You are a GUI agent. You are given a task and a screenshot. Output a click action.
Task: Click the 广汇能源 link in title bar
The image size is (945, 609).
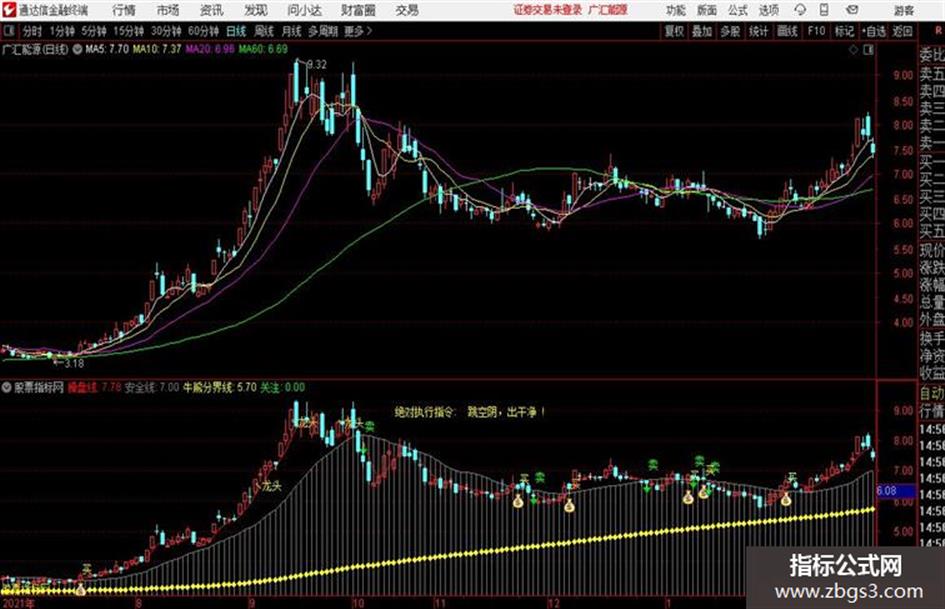[x=608, y=10]
